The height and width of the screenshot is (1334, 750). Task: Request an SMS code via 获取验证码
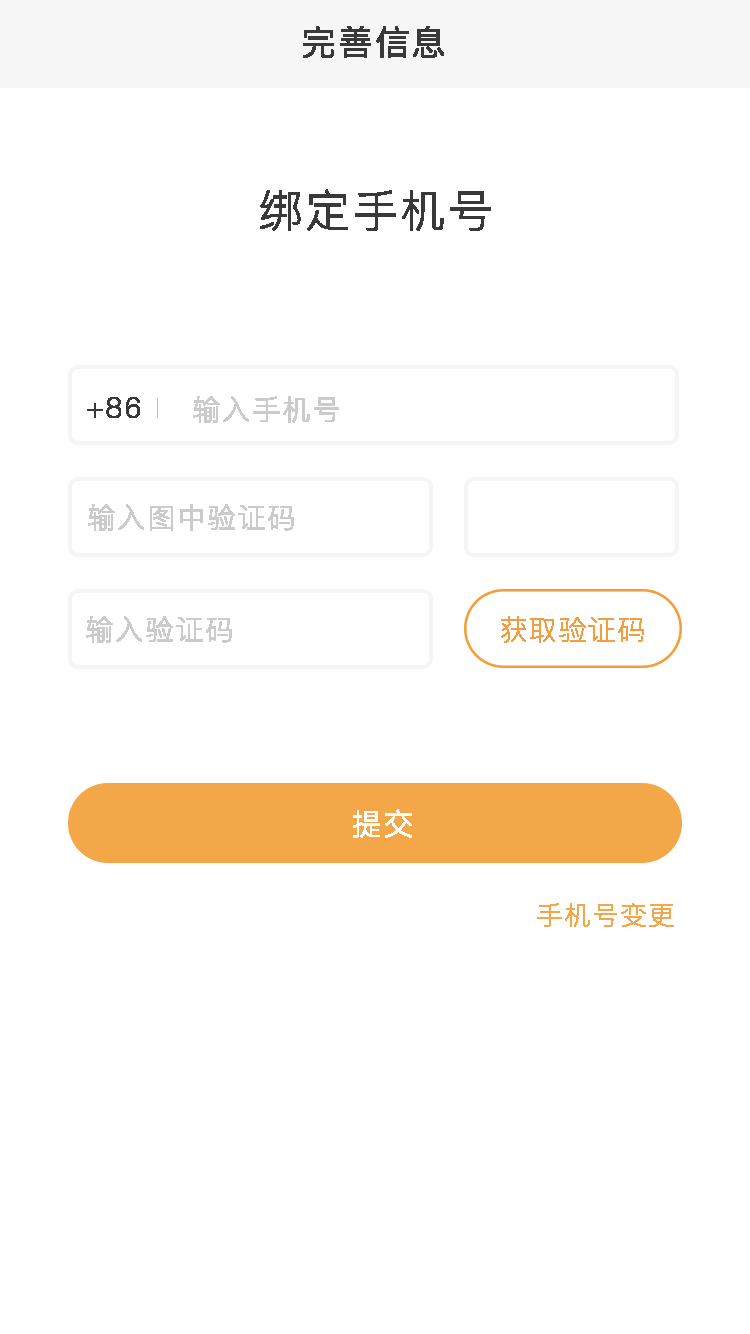(x=572, y=629)
